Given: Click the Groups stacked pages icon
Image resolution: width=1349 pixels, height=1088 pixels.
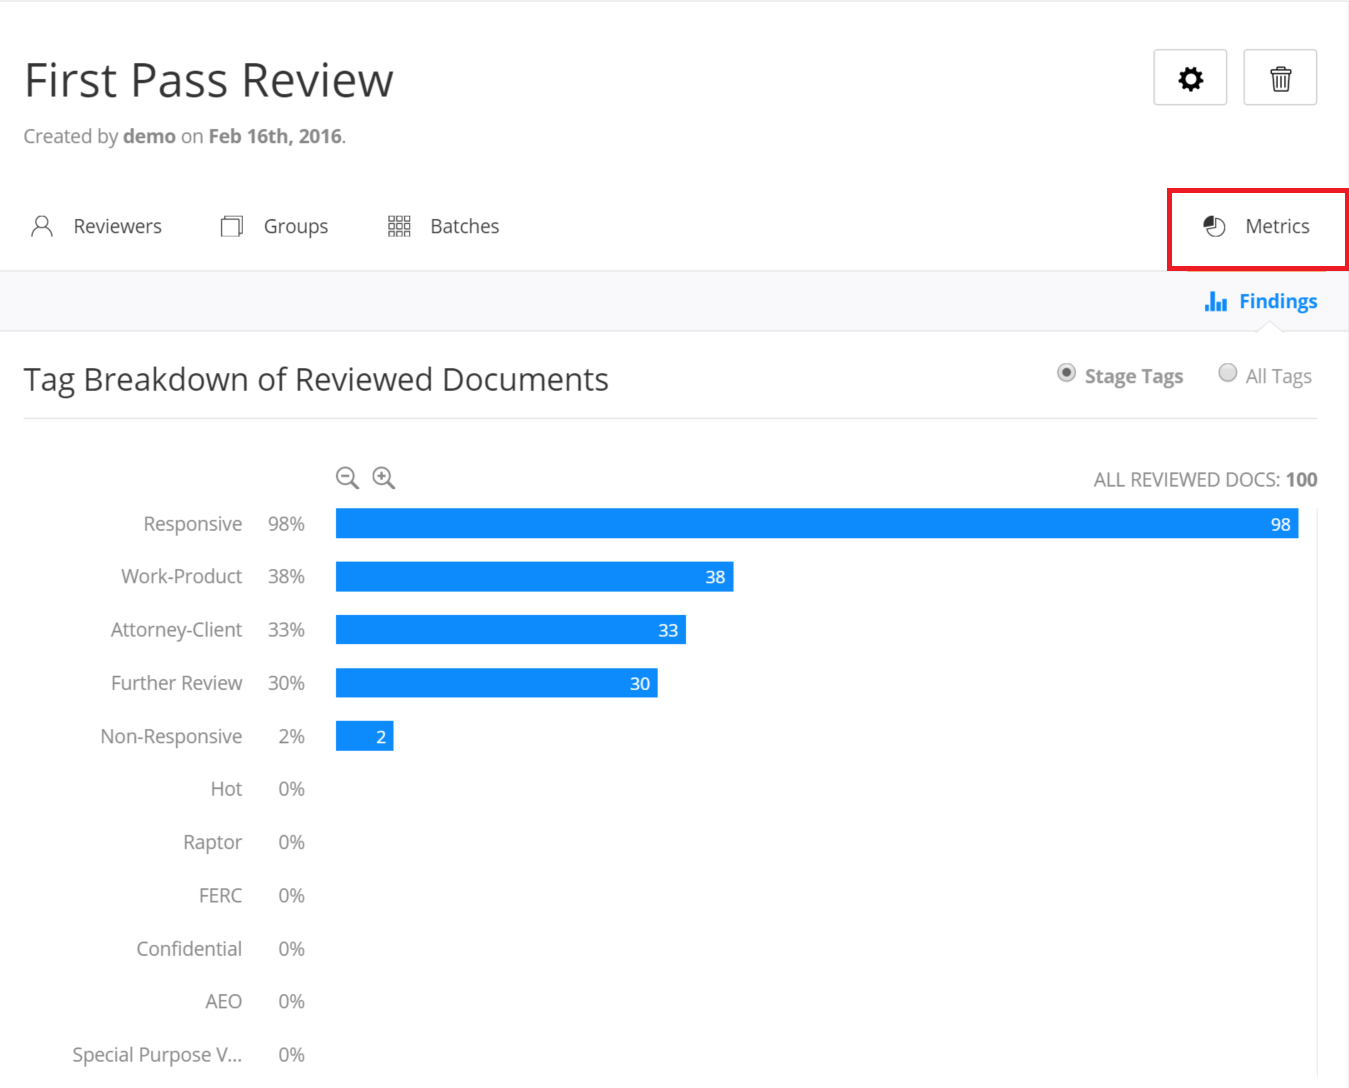Looking at the screenshot, I should (x=232, y=226).
